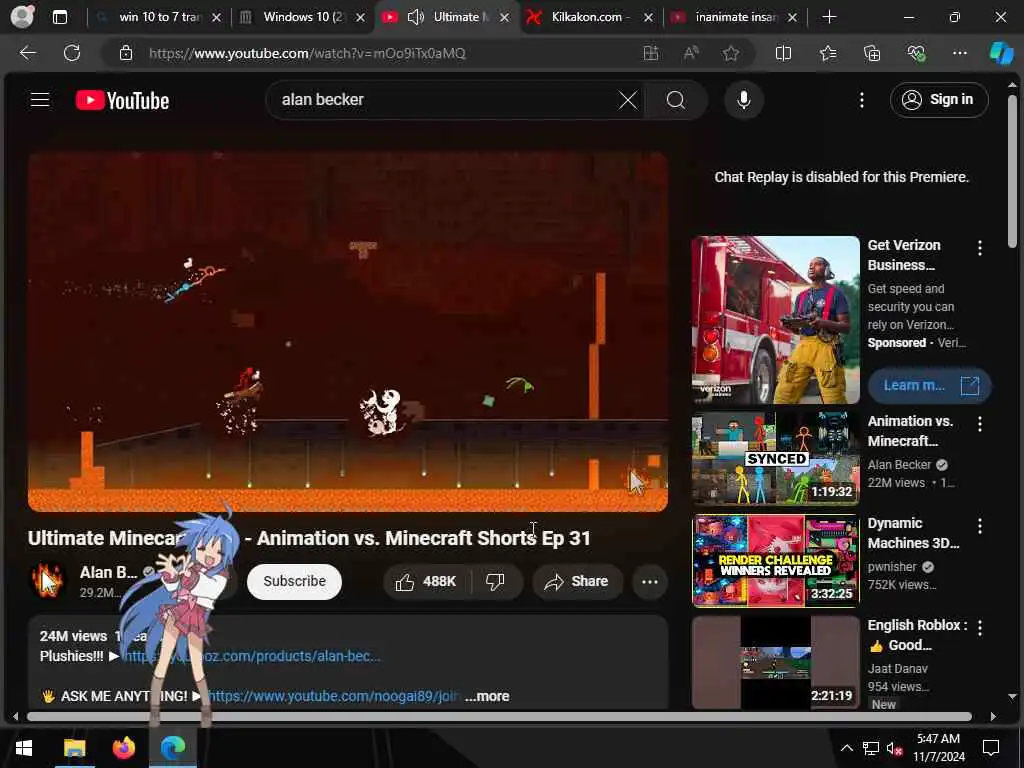Launch Firefox from taskbar
The height and width of the screenshot is (768, 1024).
pyautogui.click(x=123, y=748)
